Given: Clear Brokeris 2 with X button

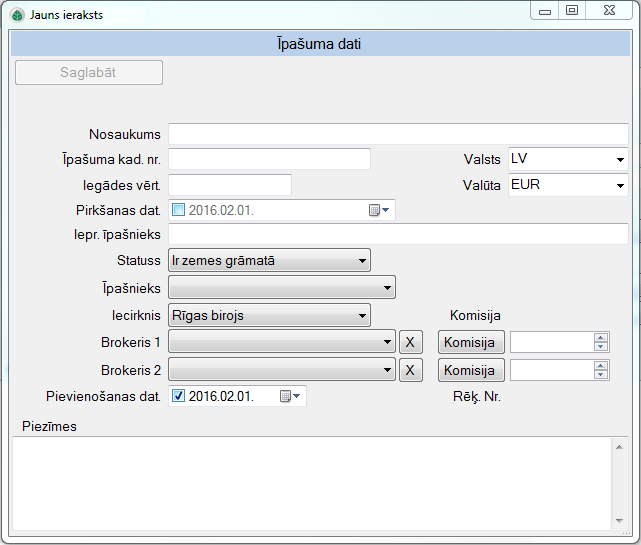Looking at the screenshot, I should (x=410, y=370).
